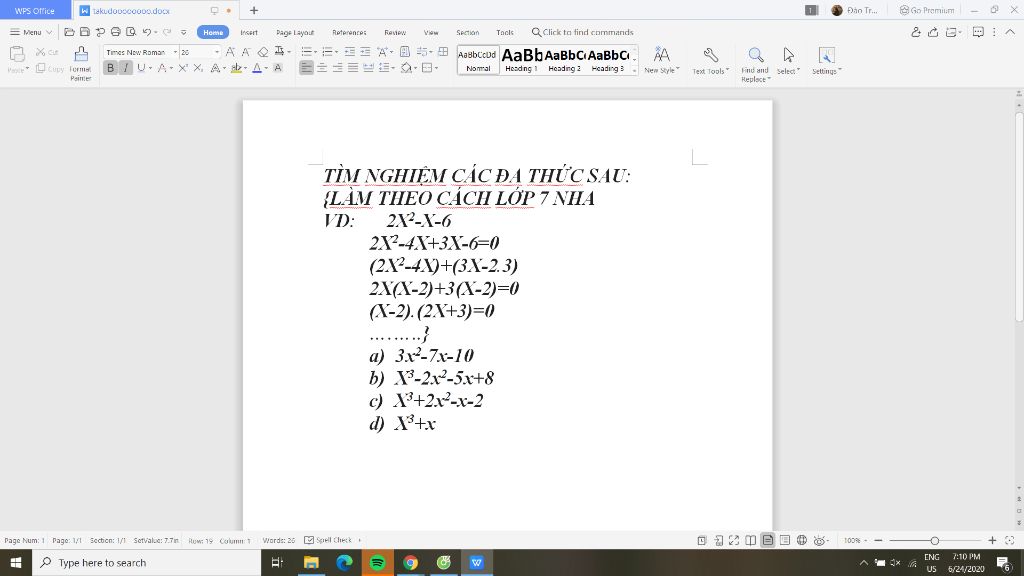The image size is (1024, 576).
Task: Enter full screen view from status bar
Action: tap(734, 540)
